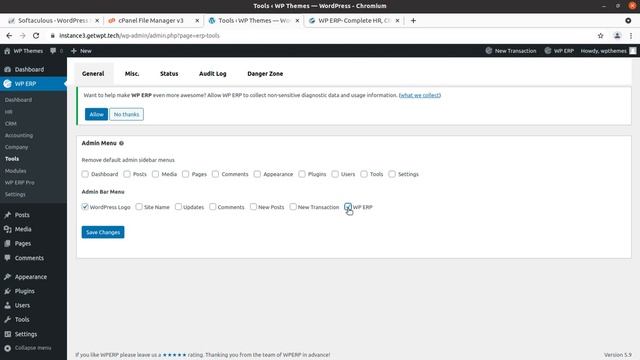Close the Softaculous WordPress tab

pyautogui.click(x=97, y=20)
